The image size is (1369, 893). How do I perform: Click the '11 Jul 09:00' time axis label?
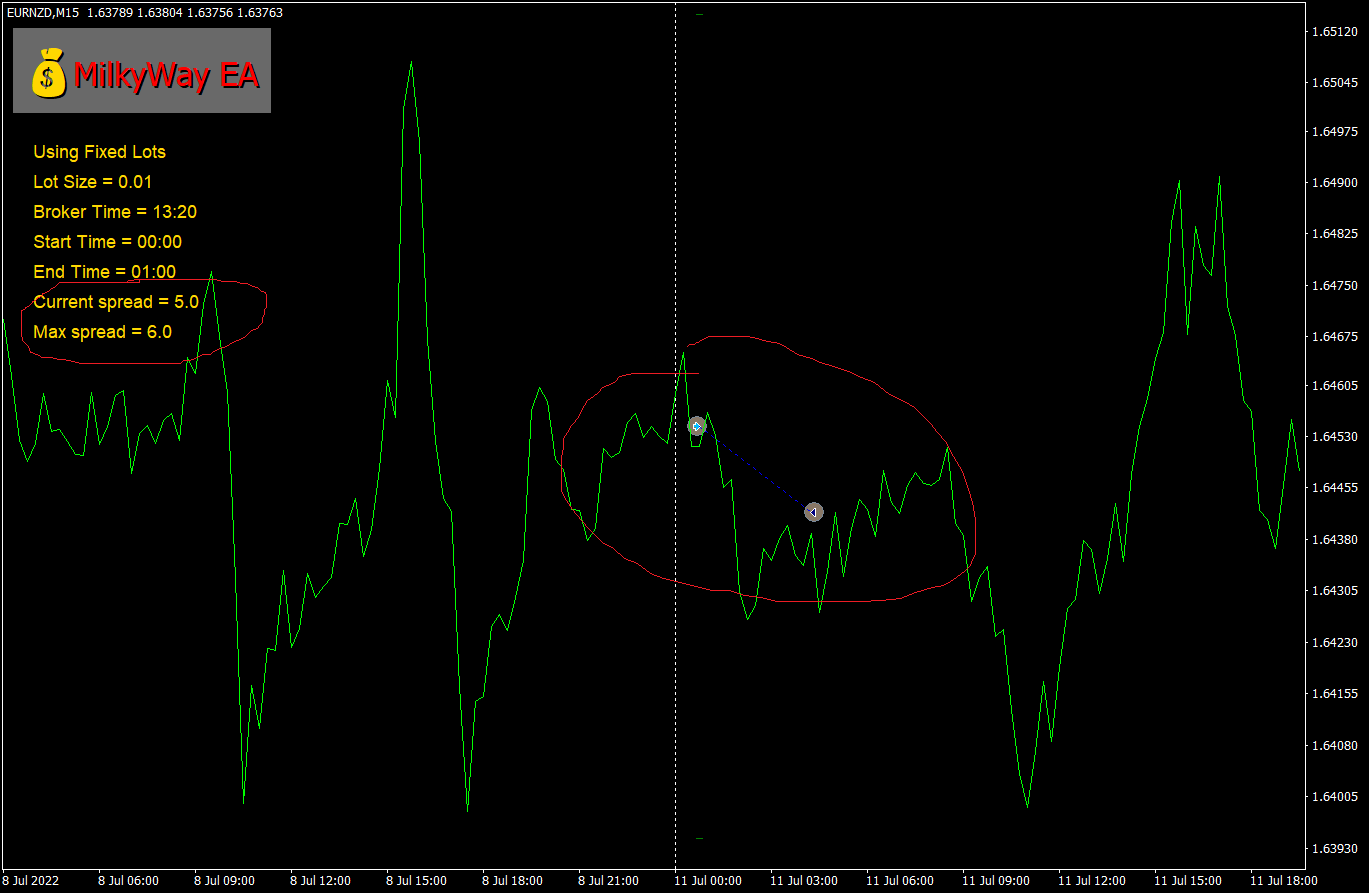tap(996, 881)
